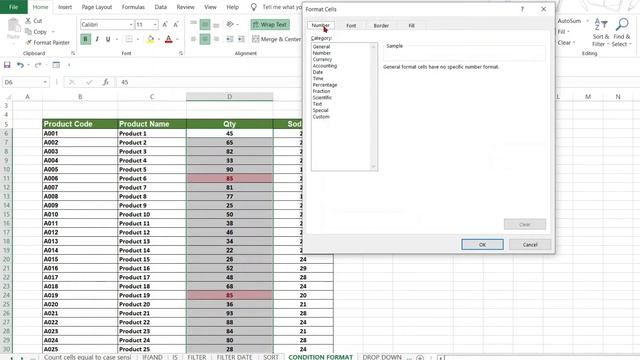Viewport: 640px width, 360px height.
Task: Open Find & Select magnifier
Action: [621, 32]
